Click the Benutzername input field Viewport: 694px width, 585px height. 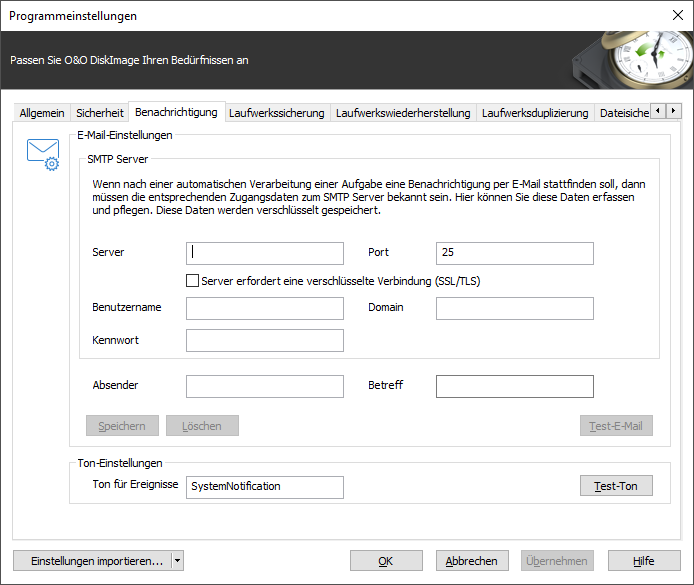[x=265, y=308]
